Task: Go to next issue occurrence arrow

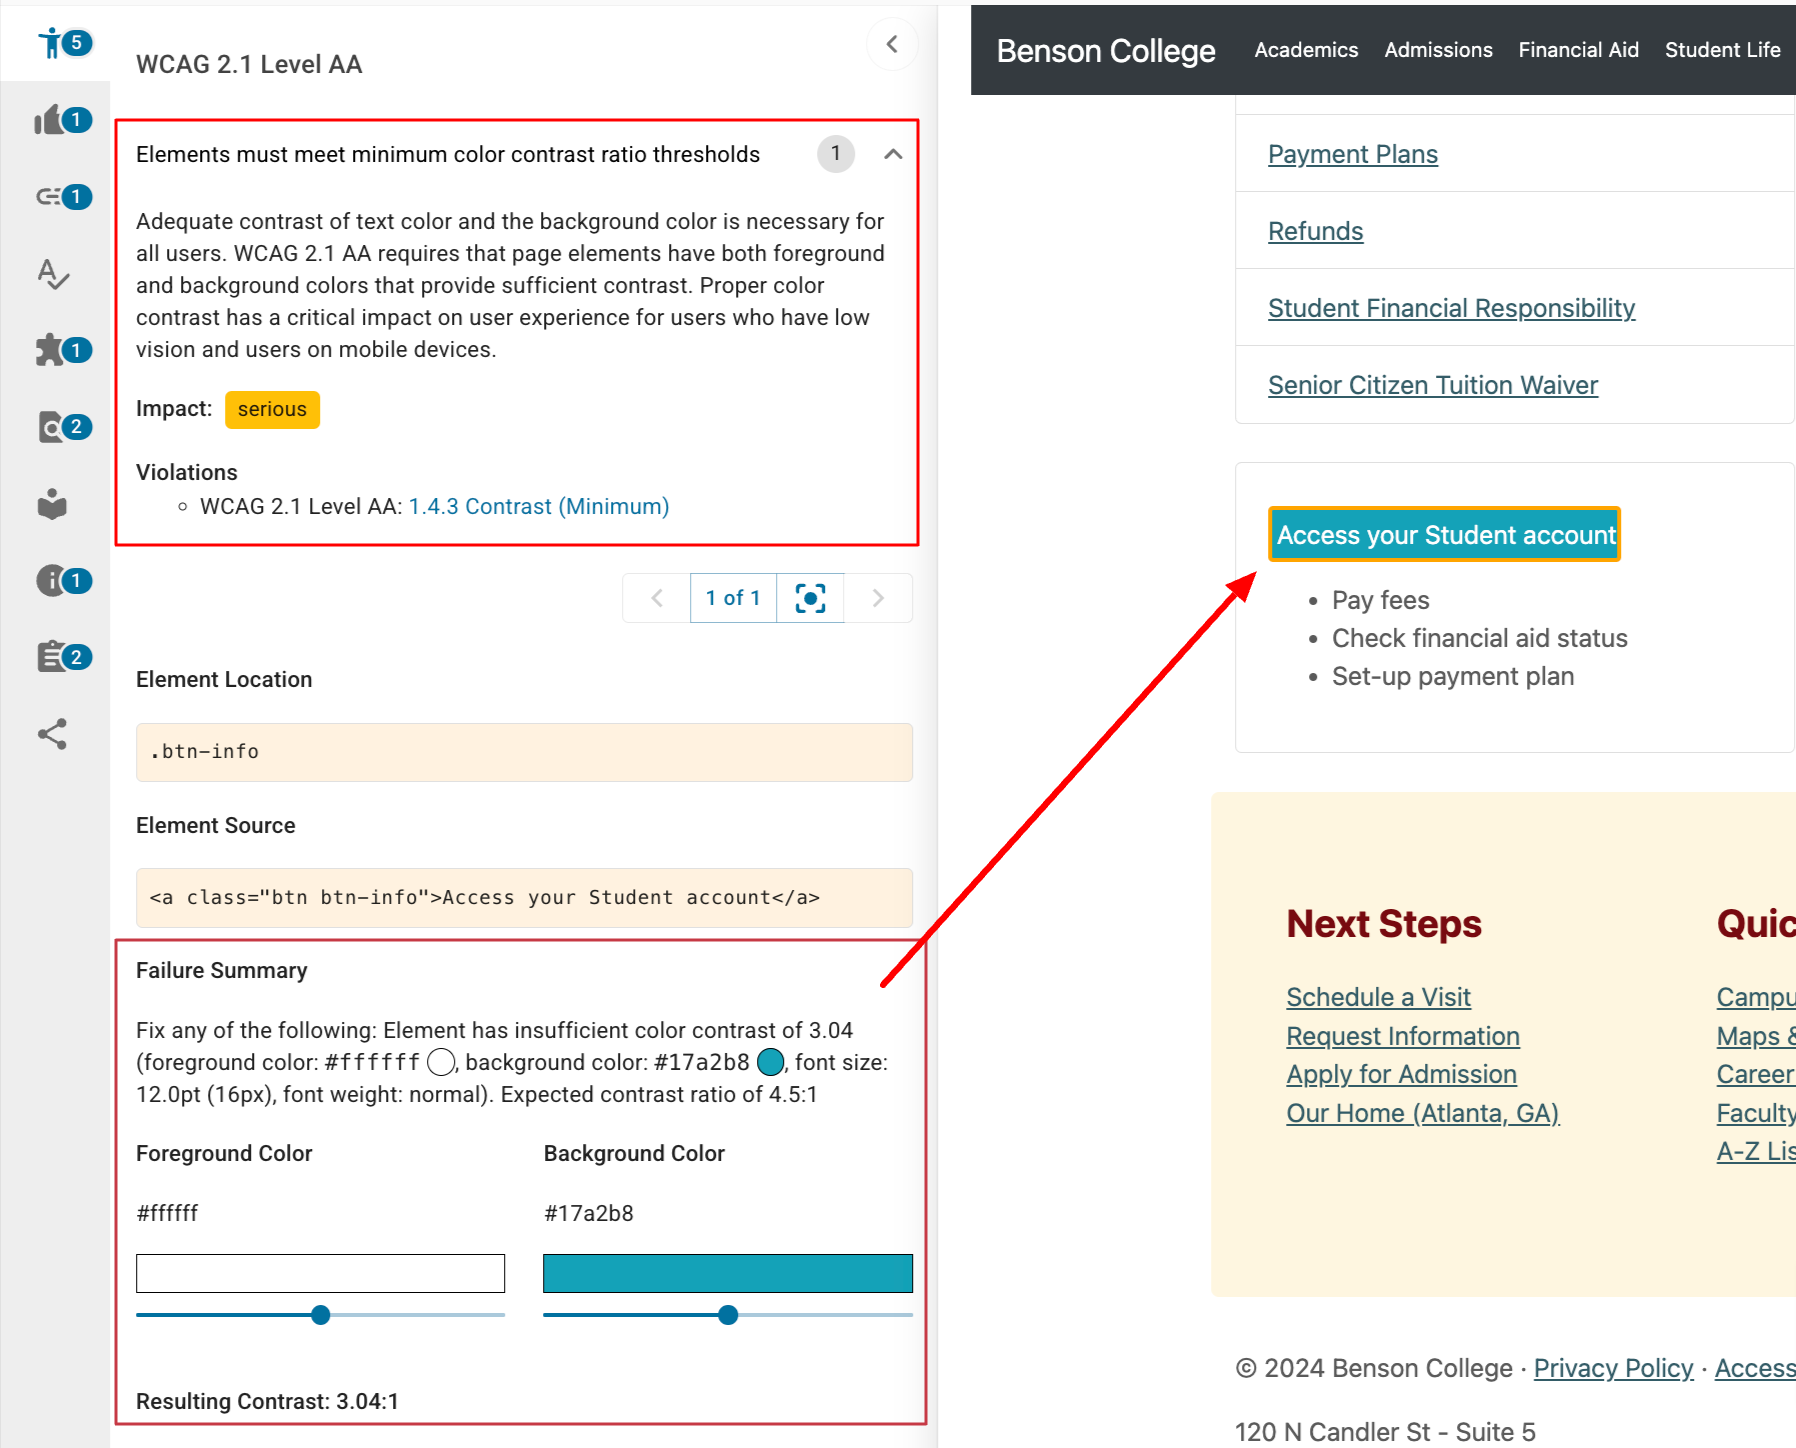Action: point(878,598)
